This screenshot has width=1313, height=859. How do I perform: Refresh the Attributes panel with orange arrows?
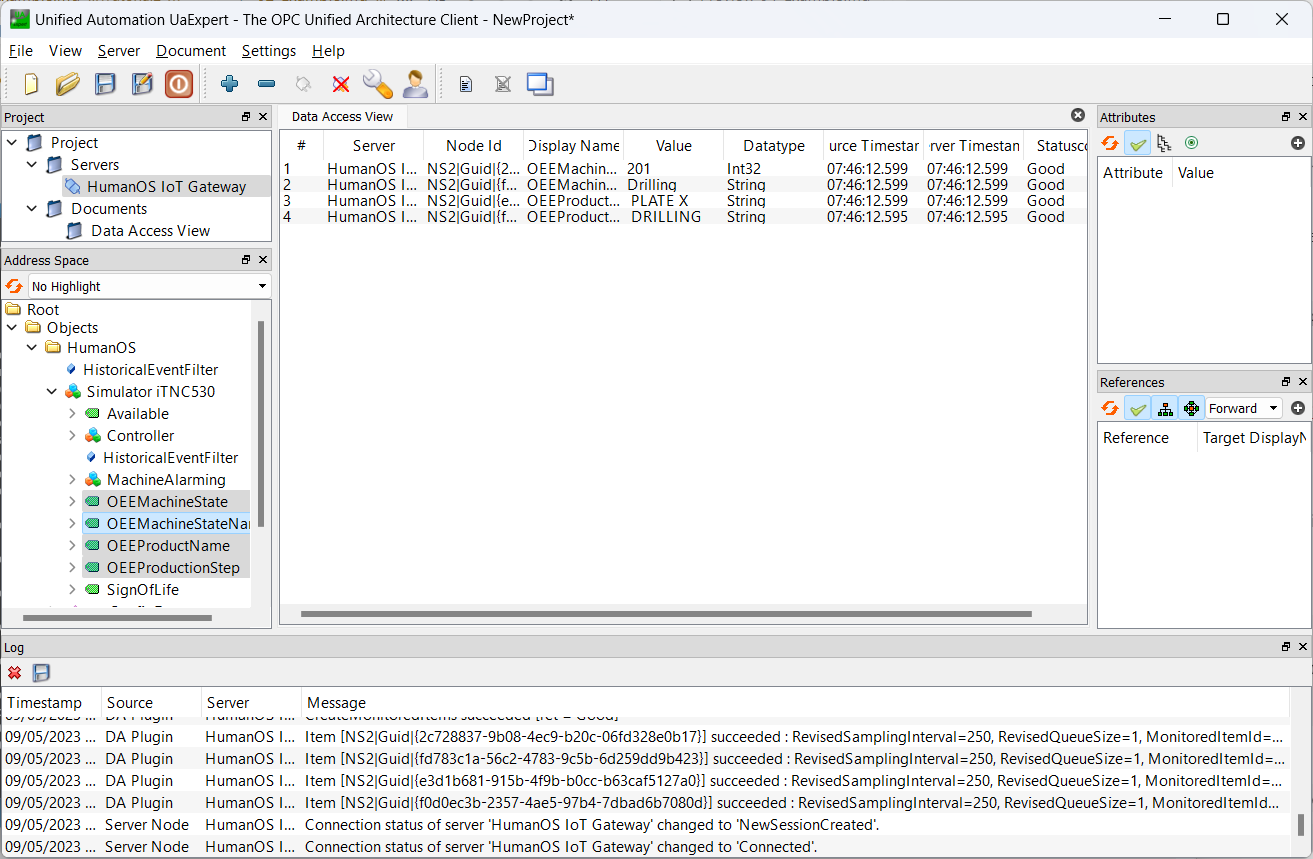tap(1110, 143)
